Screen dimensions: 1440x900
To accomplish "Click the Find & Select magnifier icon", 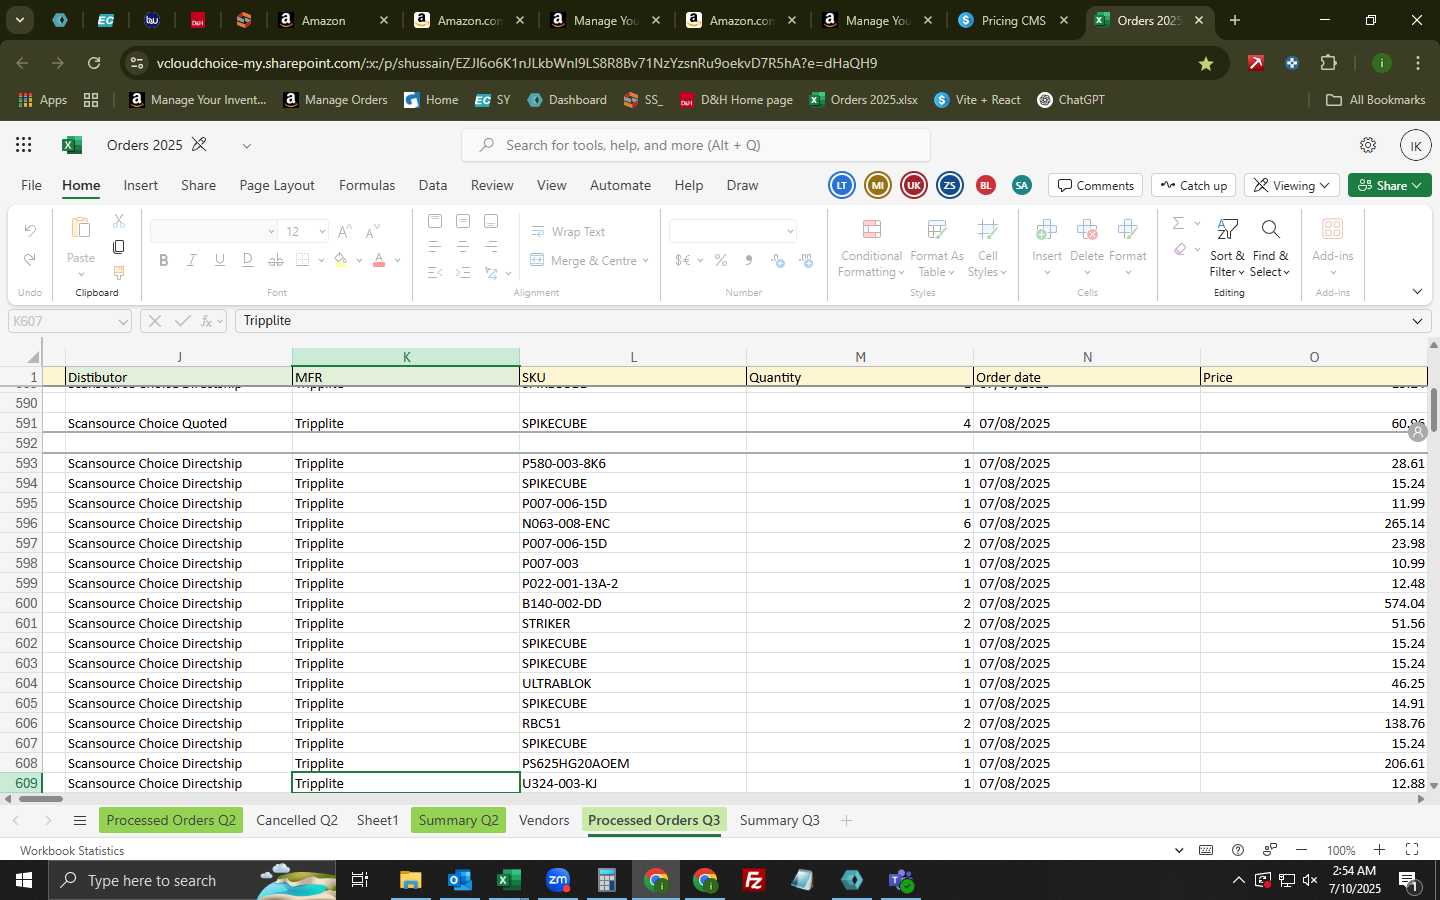I will click(1270, 230).
